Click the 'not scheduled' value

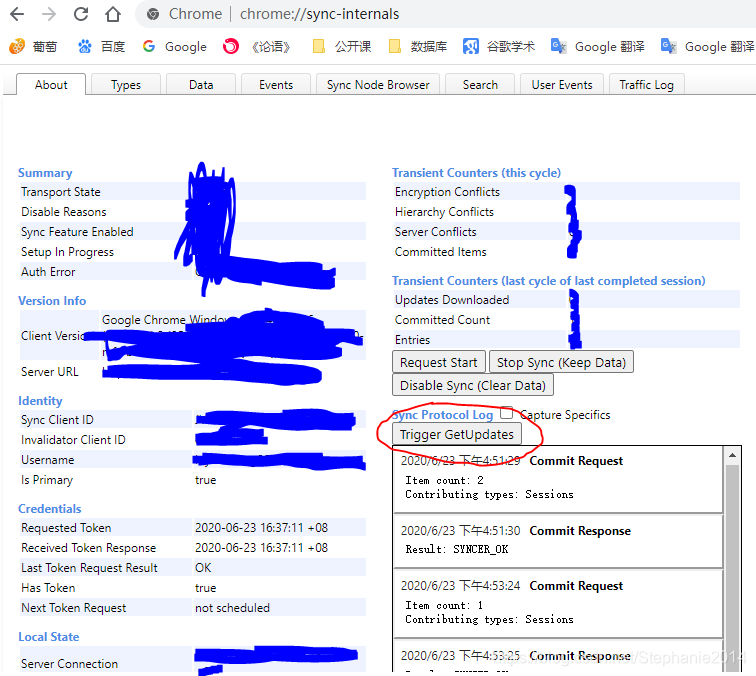pyautogui.click(x=232, y=608)
